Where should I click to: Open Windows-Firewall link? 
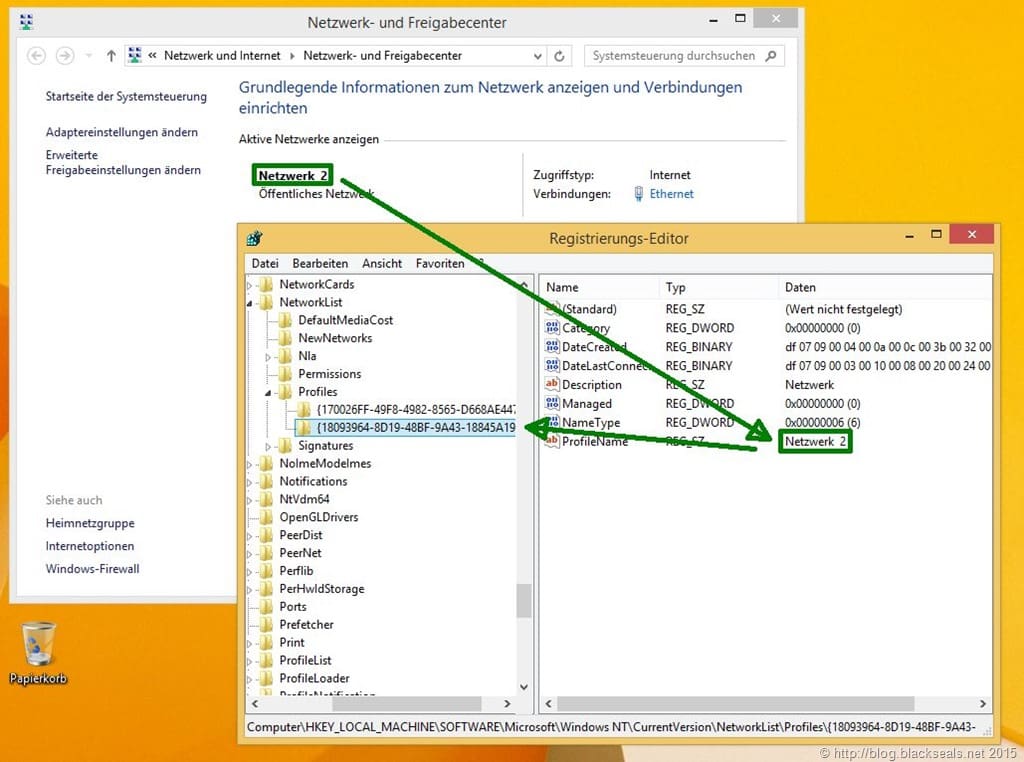[x=92, y=569]
